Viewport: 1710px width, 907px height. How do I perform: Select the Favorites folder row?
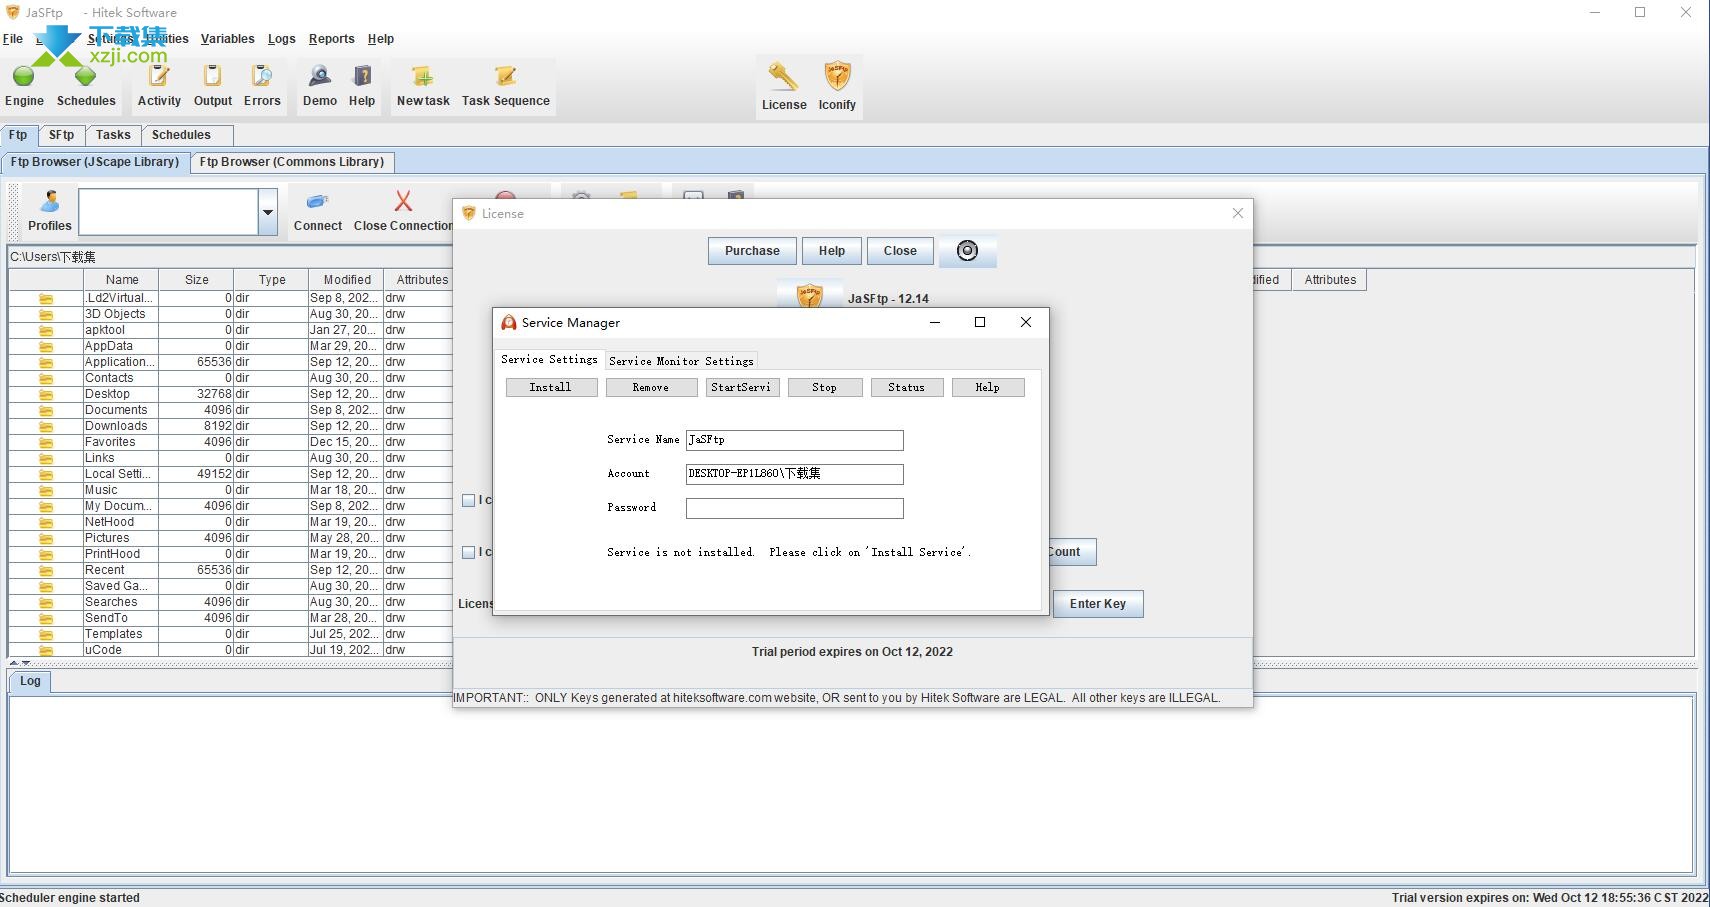click(230, 442)
